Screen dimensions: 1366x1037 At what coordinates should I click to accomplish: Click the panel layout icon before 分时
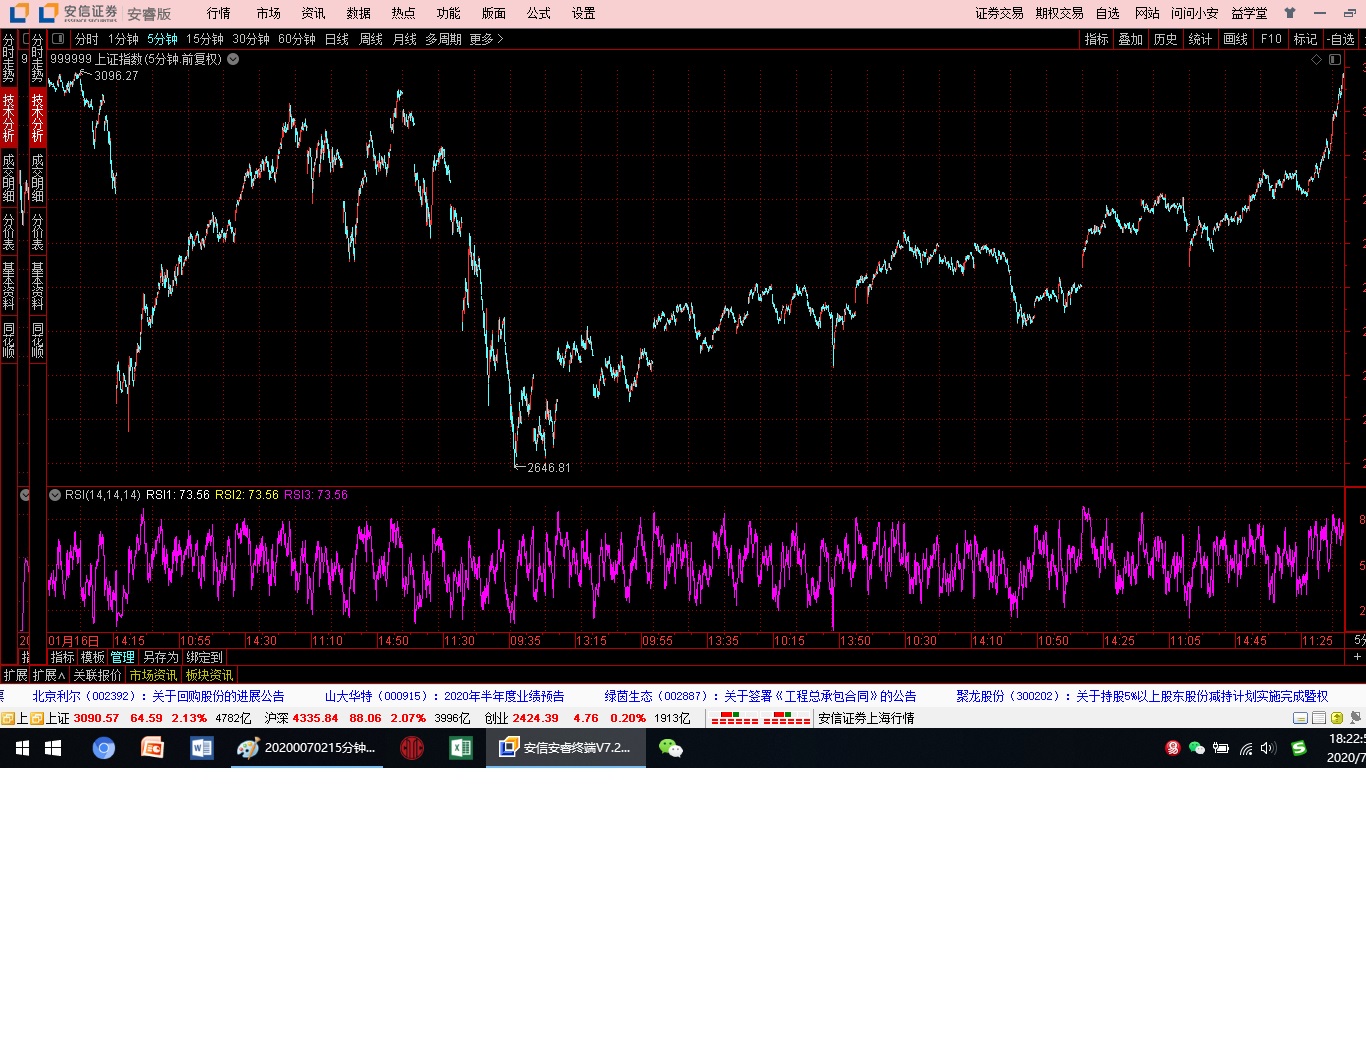[58, 39]
